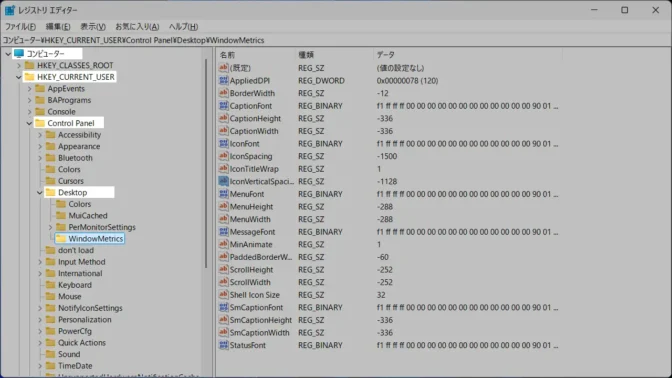The height and width of the screenshot is (378, 672).
Task: Click the tree pane vertical scrollbar
Action: click(206, 163)
